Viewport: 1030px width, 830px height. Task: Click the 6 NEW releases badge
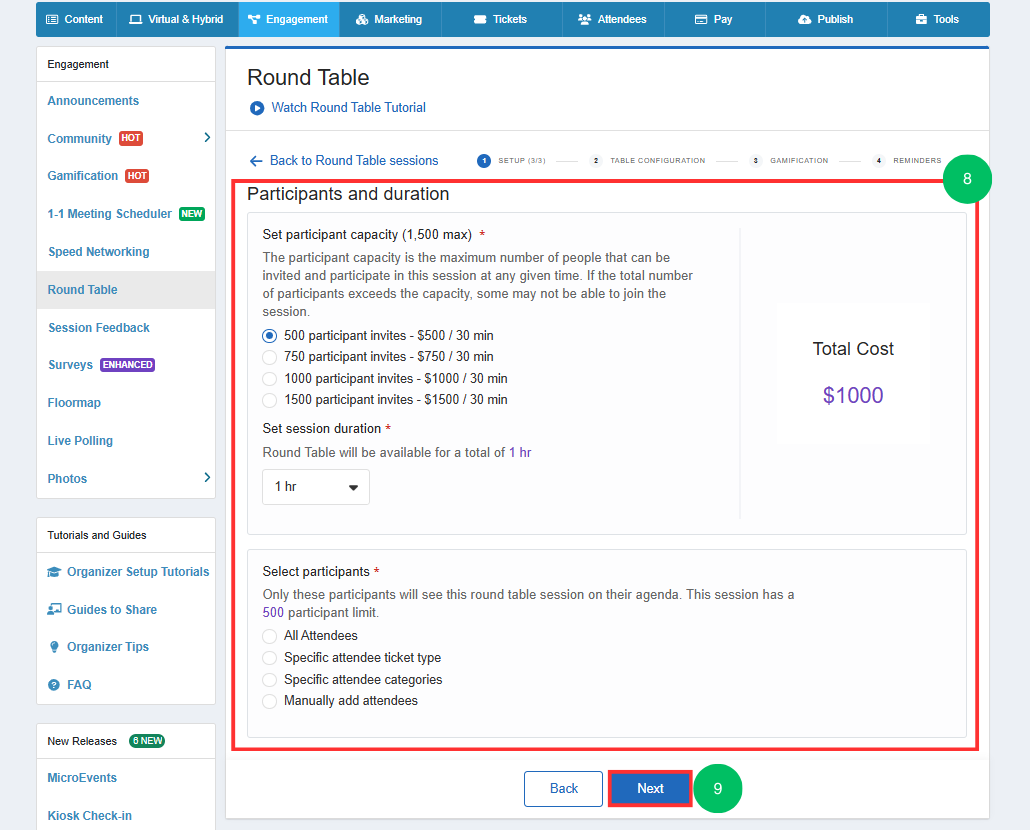pyautogui.click(x=146, y=741)
